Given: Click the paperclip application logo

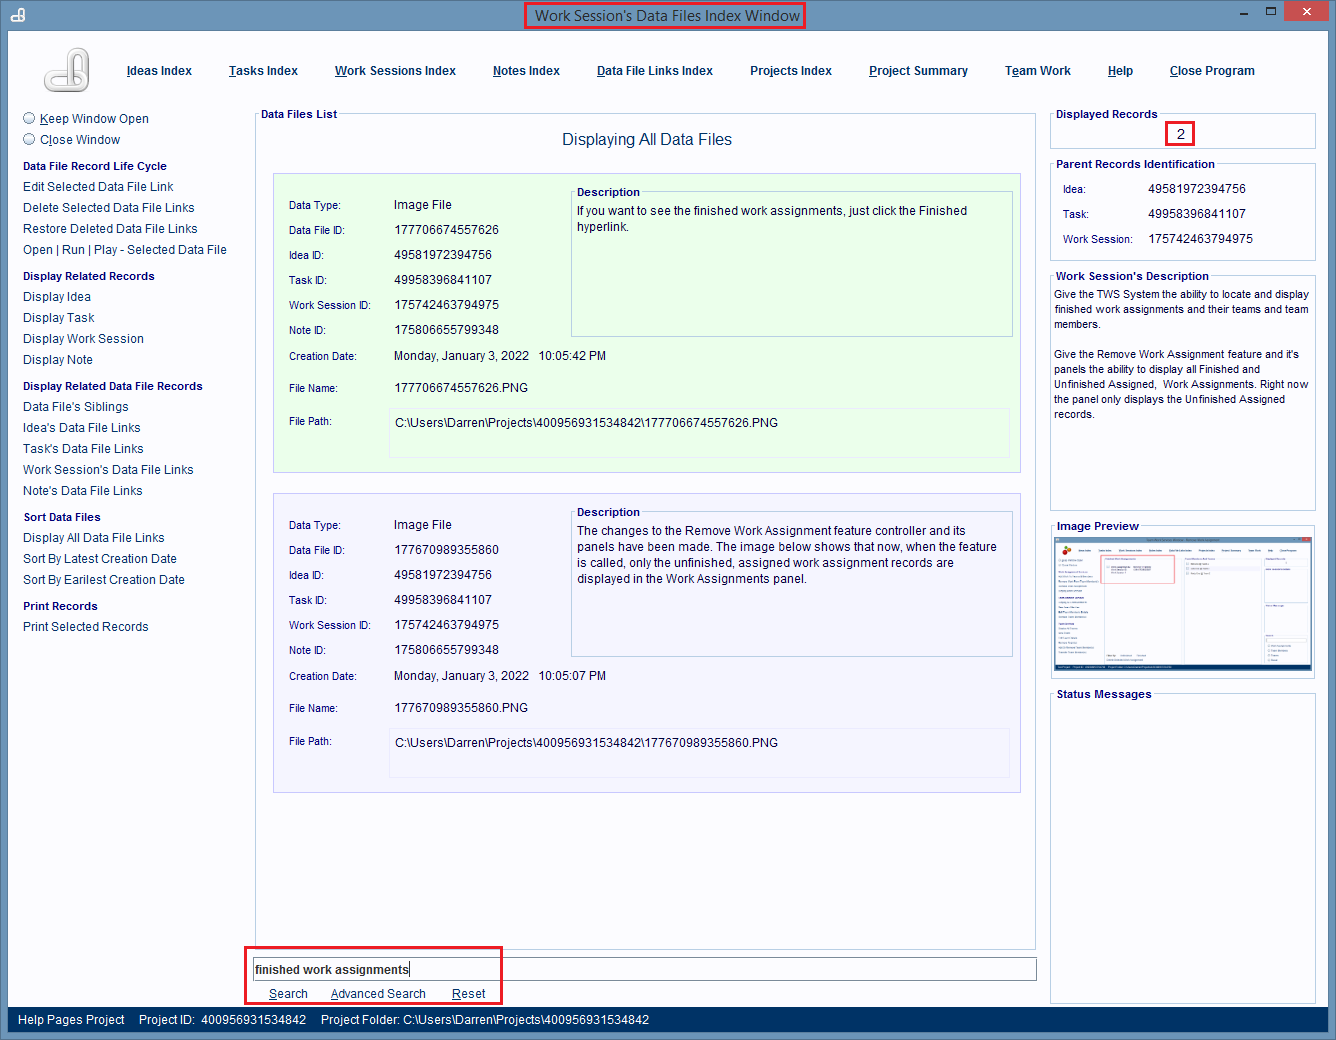Looking at the screenshot, I should (x=67, y=71).
